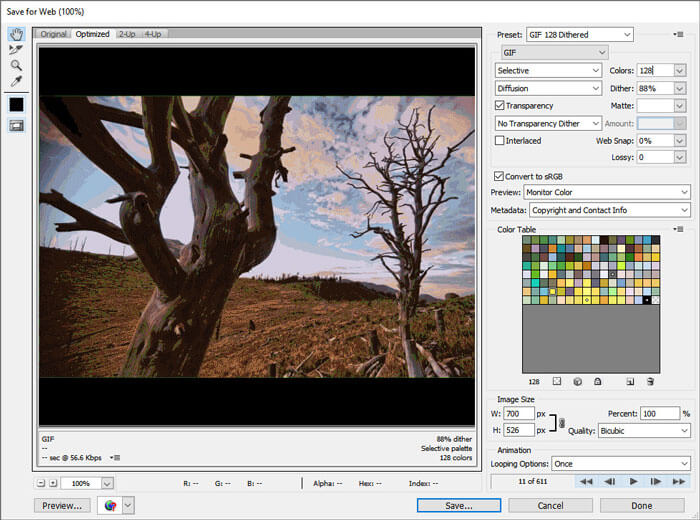
Task: Toggle slices visibility icon
Action: [17, 126]
